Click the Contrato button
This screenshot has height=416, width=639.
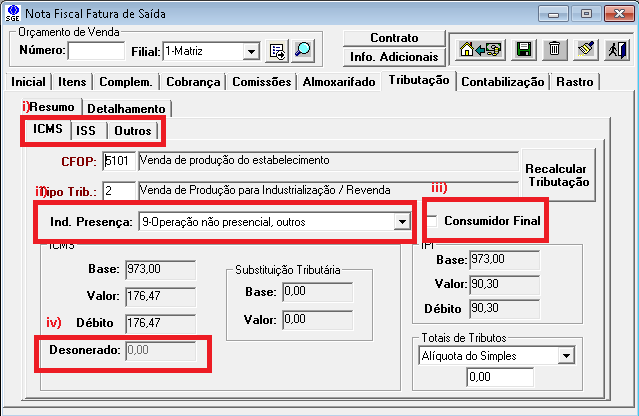pyautogui.click(x=394, y=38)
